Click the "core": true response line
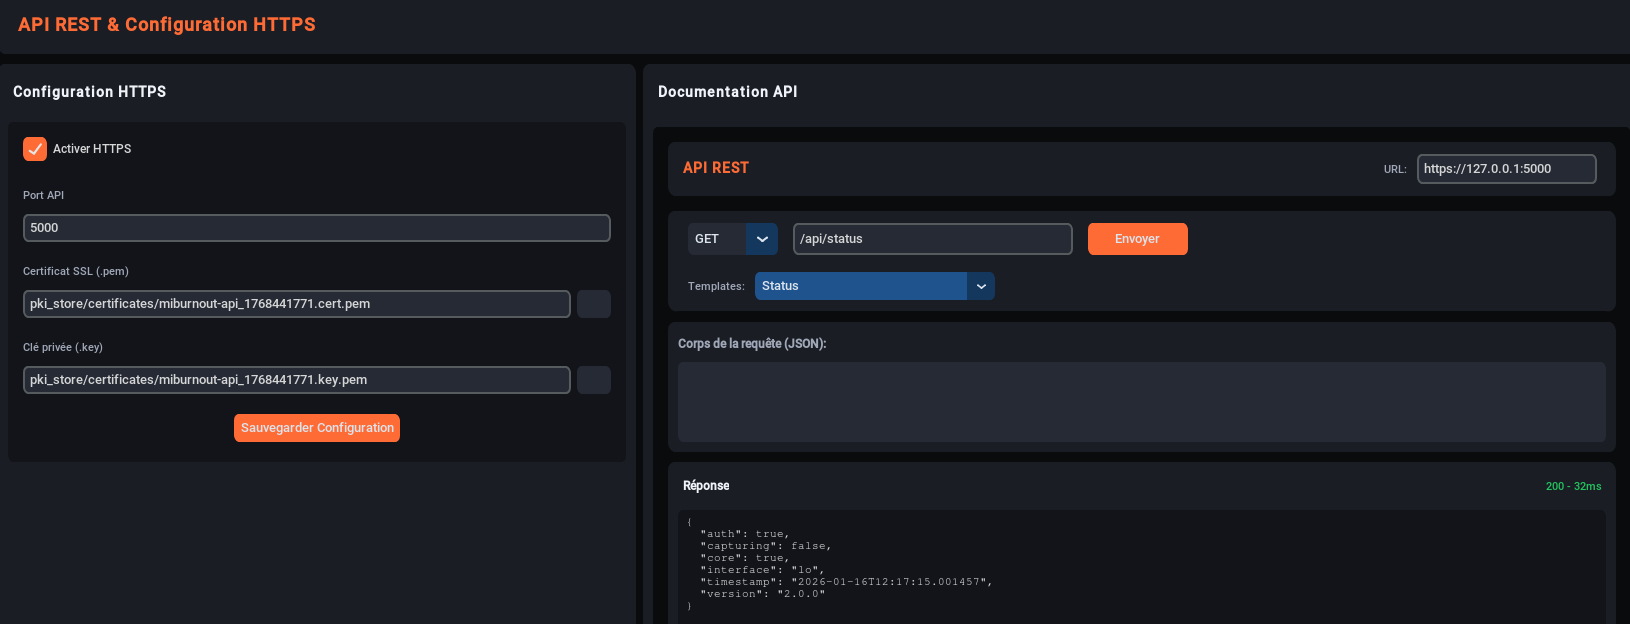This screenshot has height=624, width=1630. (745, 558)
